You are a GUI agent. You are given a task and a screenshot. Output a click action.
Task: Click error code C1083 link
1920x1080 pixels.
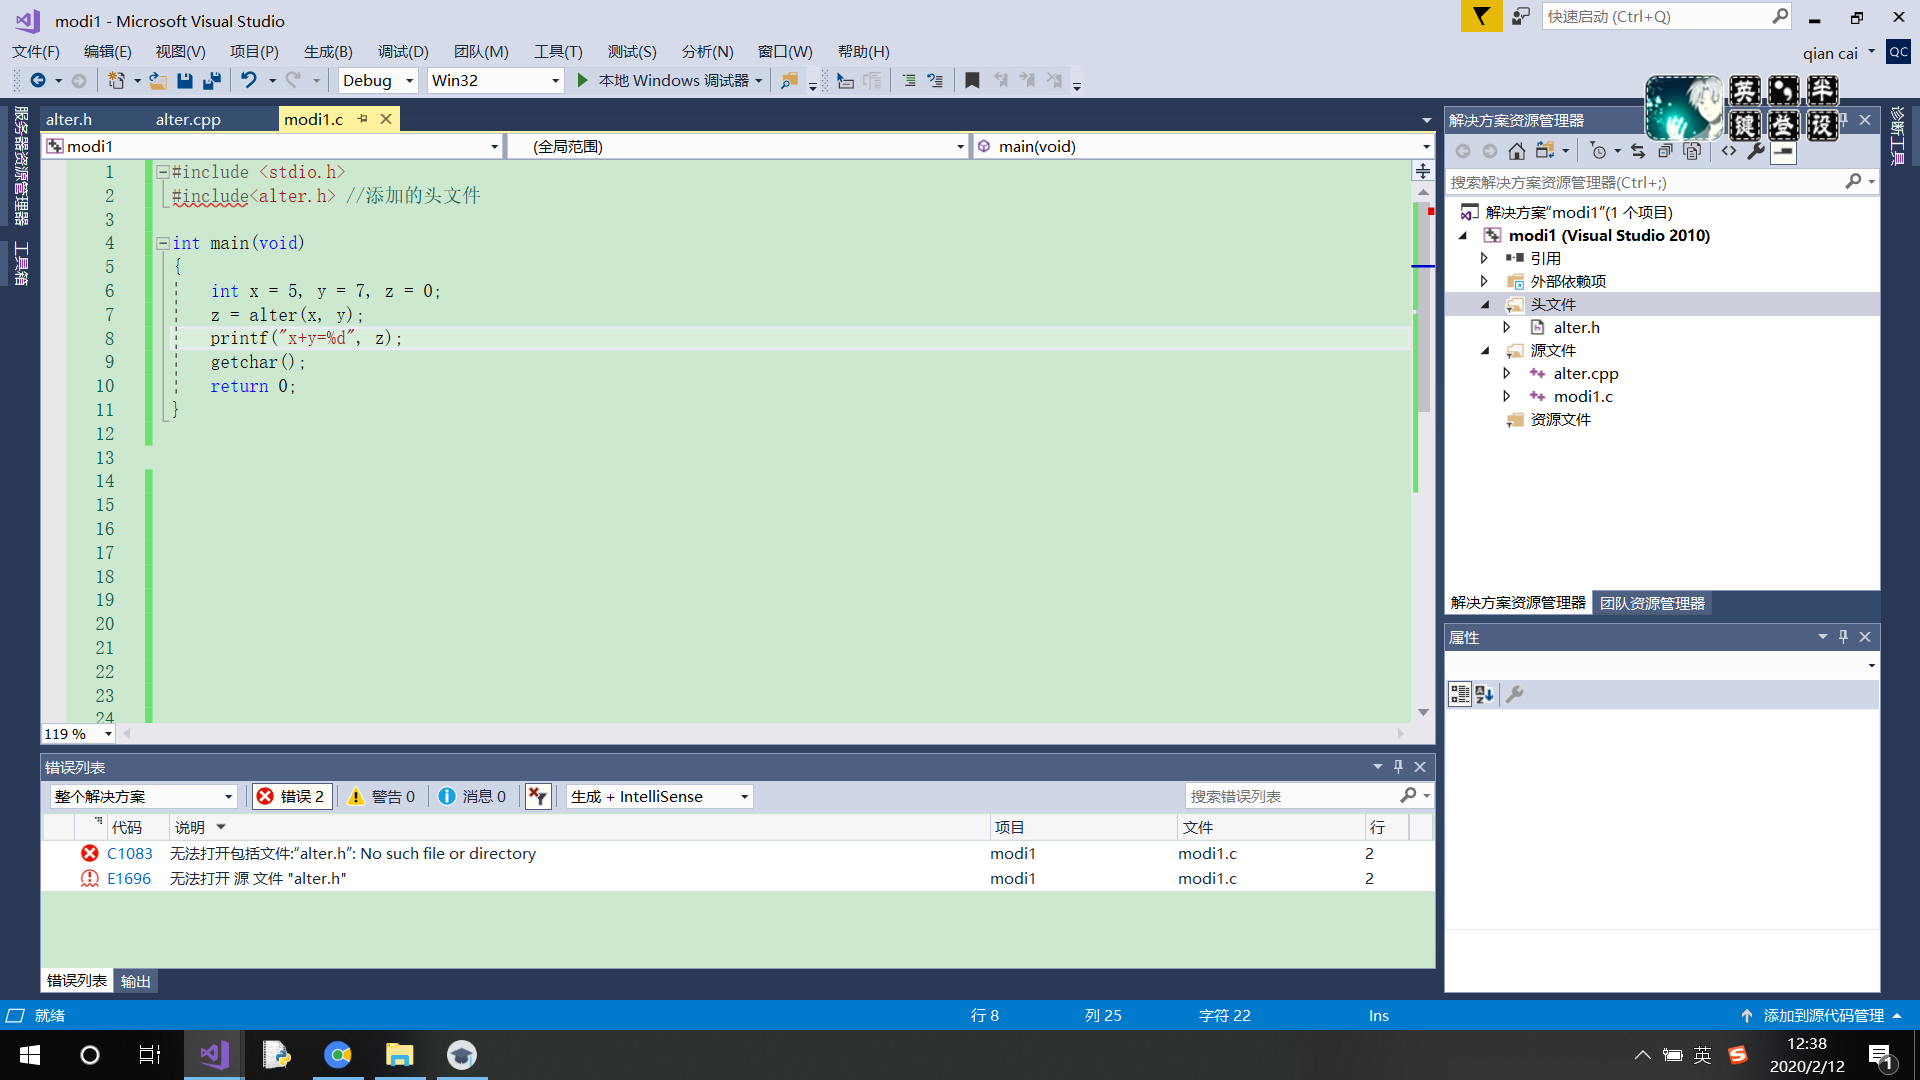[130, 854]
